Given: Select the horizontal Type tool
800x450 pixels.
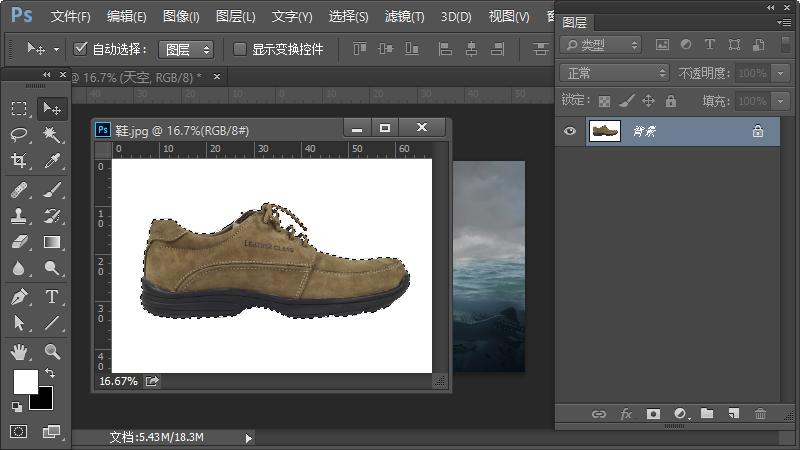Looking at the screenshot, I should coord(52,297).
